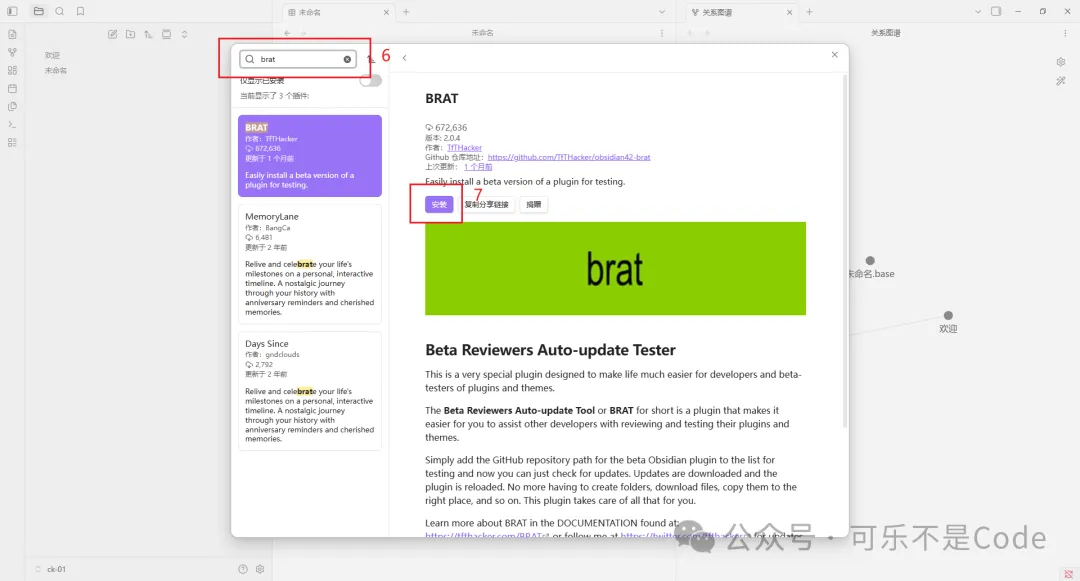Change file explorer sort order
The height and width of the screenshot is (581, 1080).
coord(148,34)
